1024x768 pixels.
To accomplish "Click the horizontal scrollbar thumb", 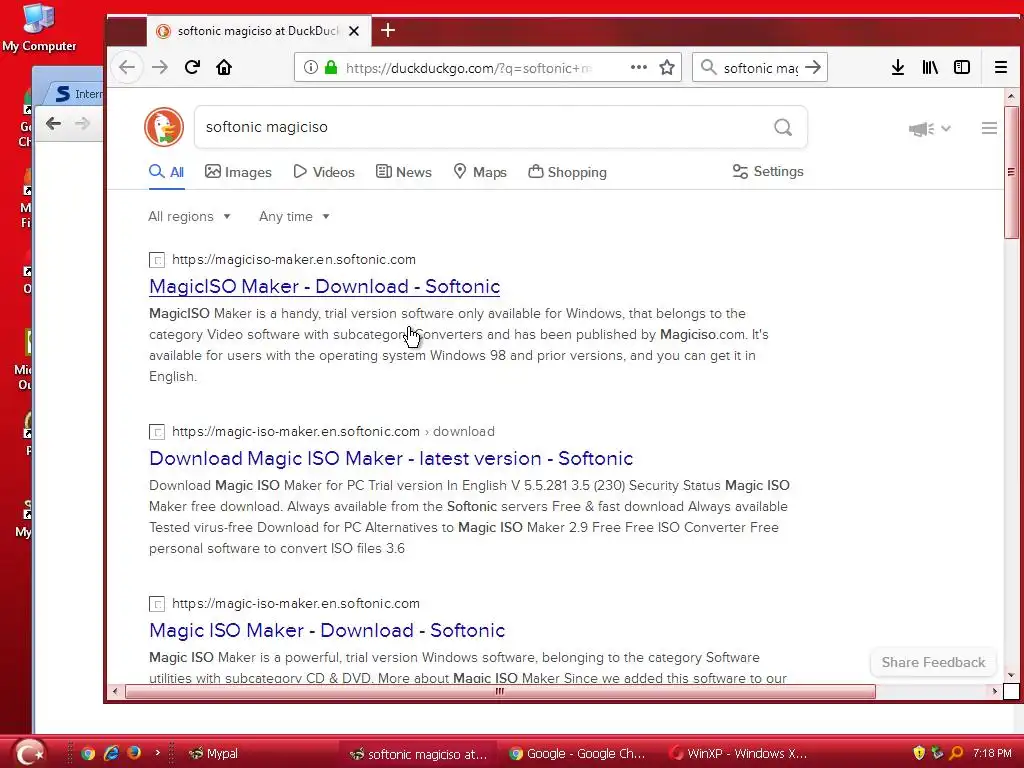I will (x=500, y=691).
